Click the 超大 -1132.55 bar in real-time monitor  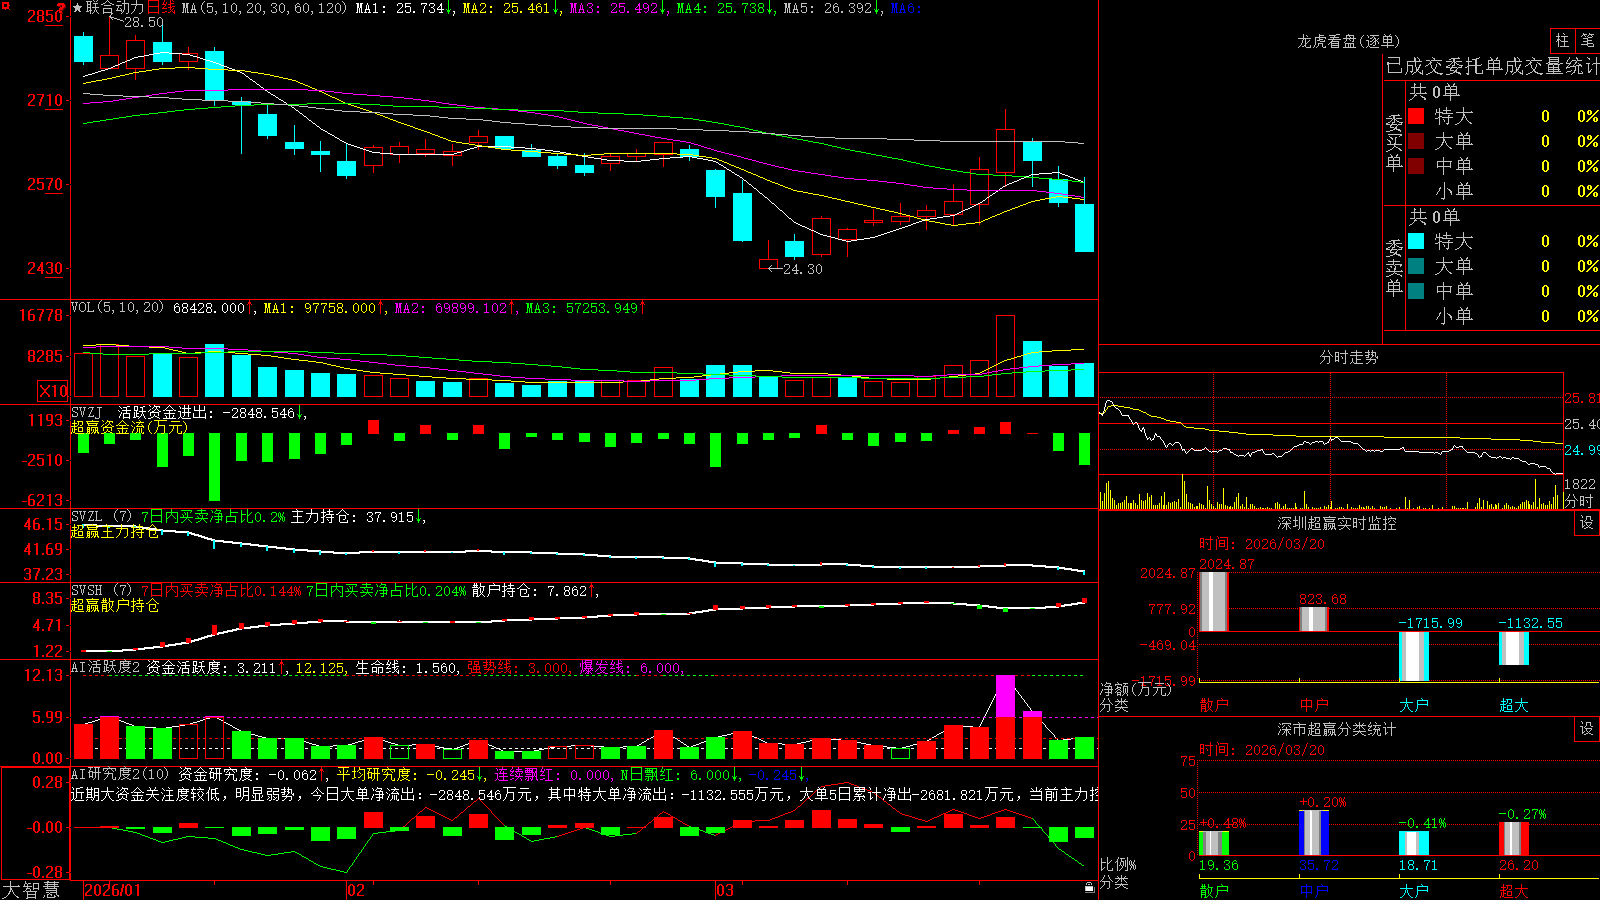1514,648
